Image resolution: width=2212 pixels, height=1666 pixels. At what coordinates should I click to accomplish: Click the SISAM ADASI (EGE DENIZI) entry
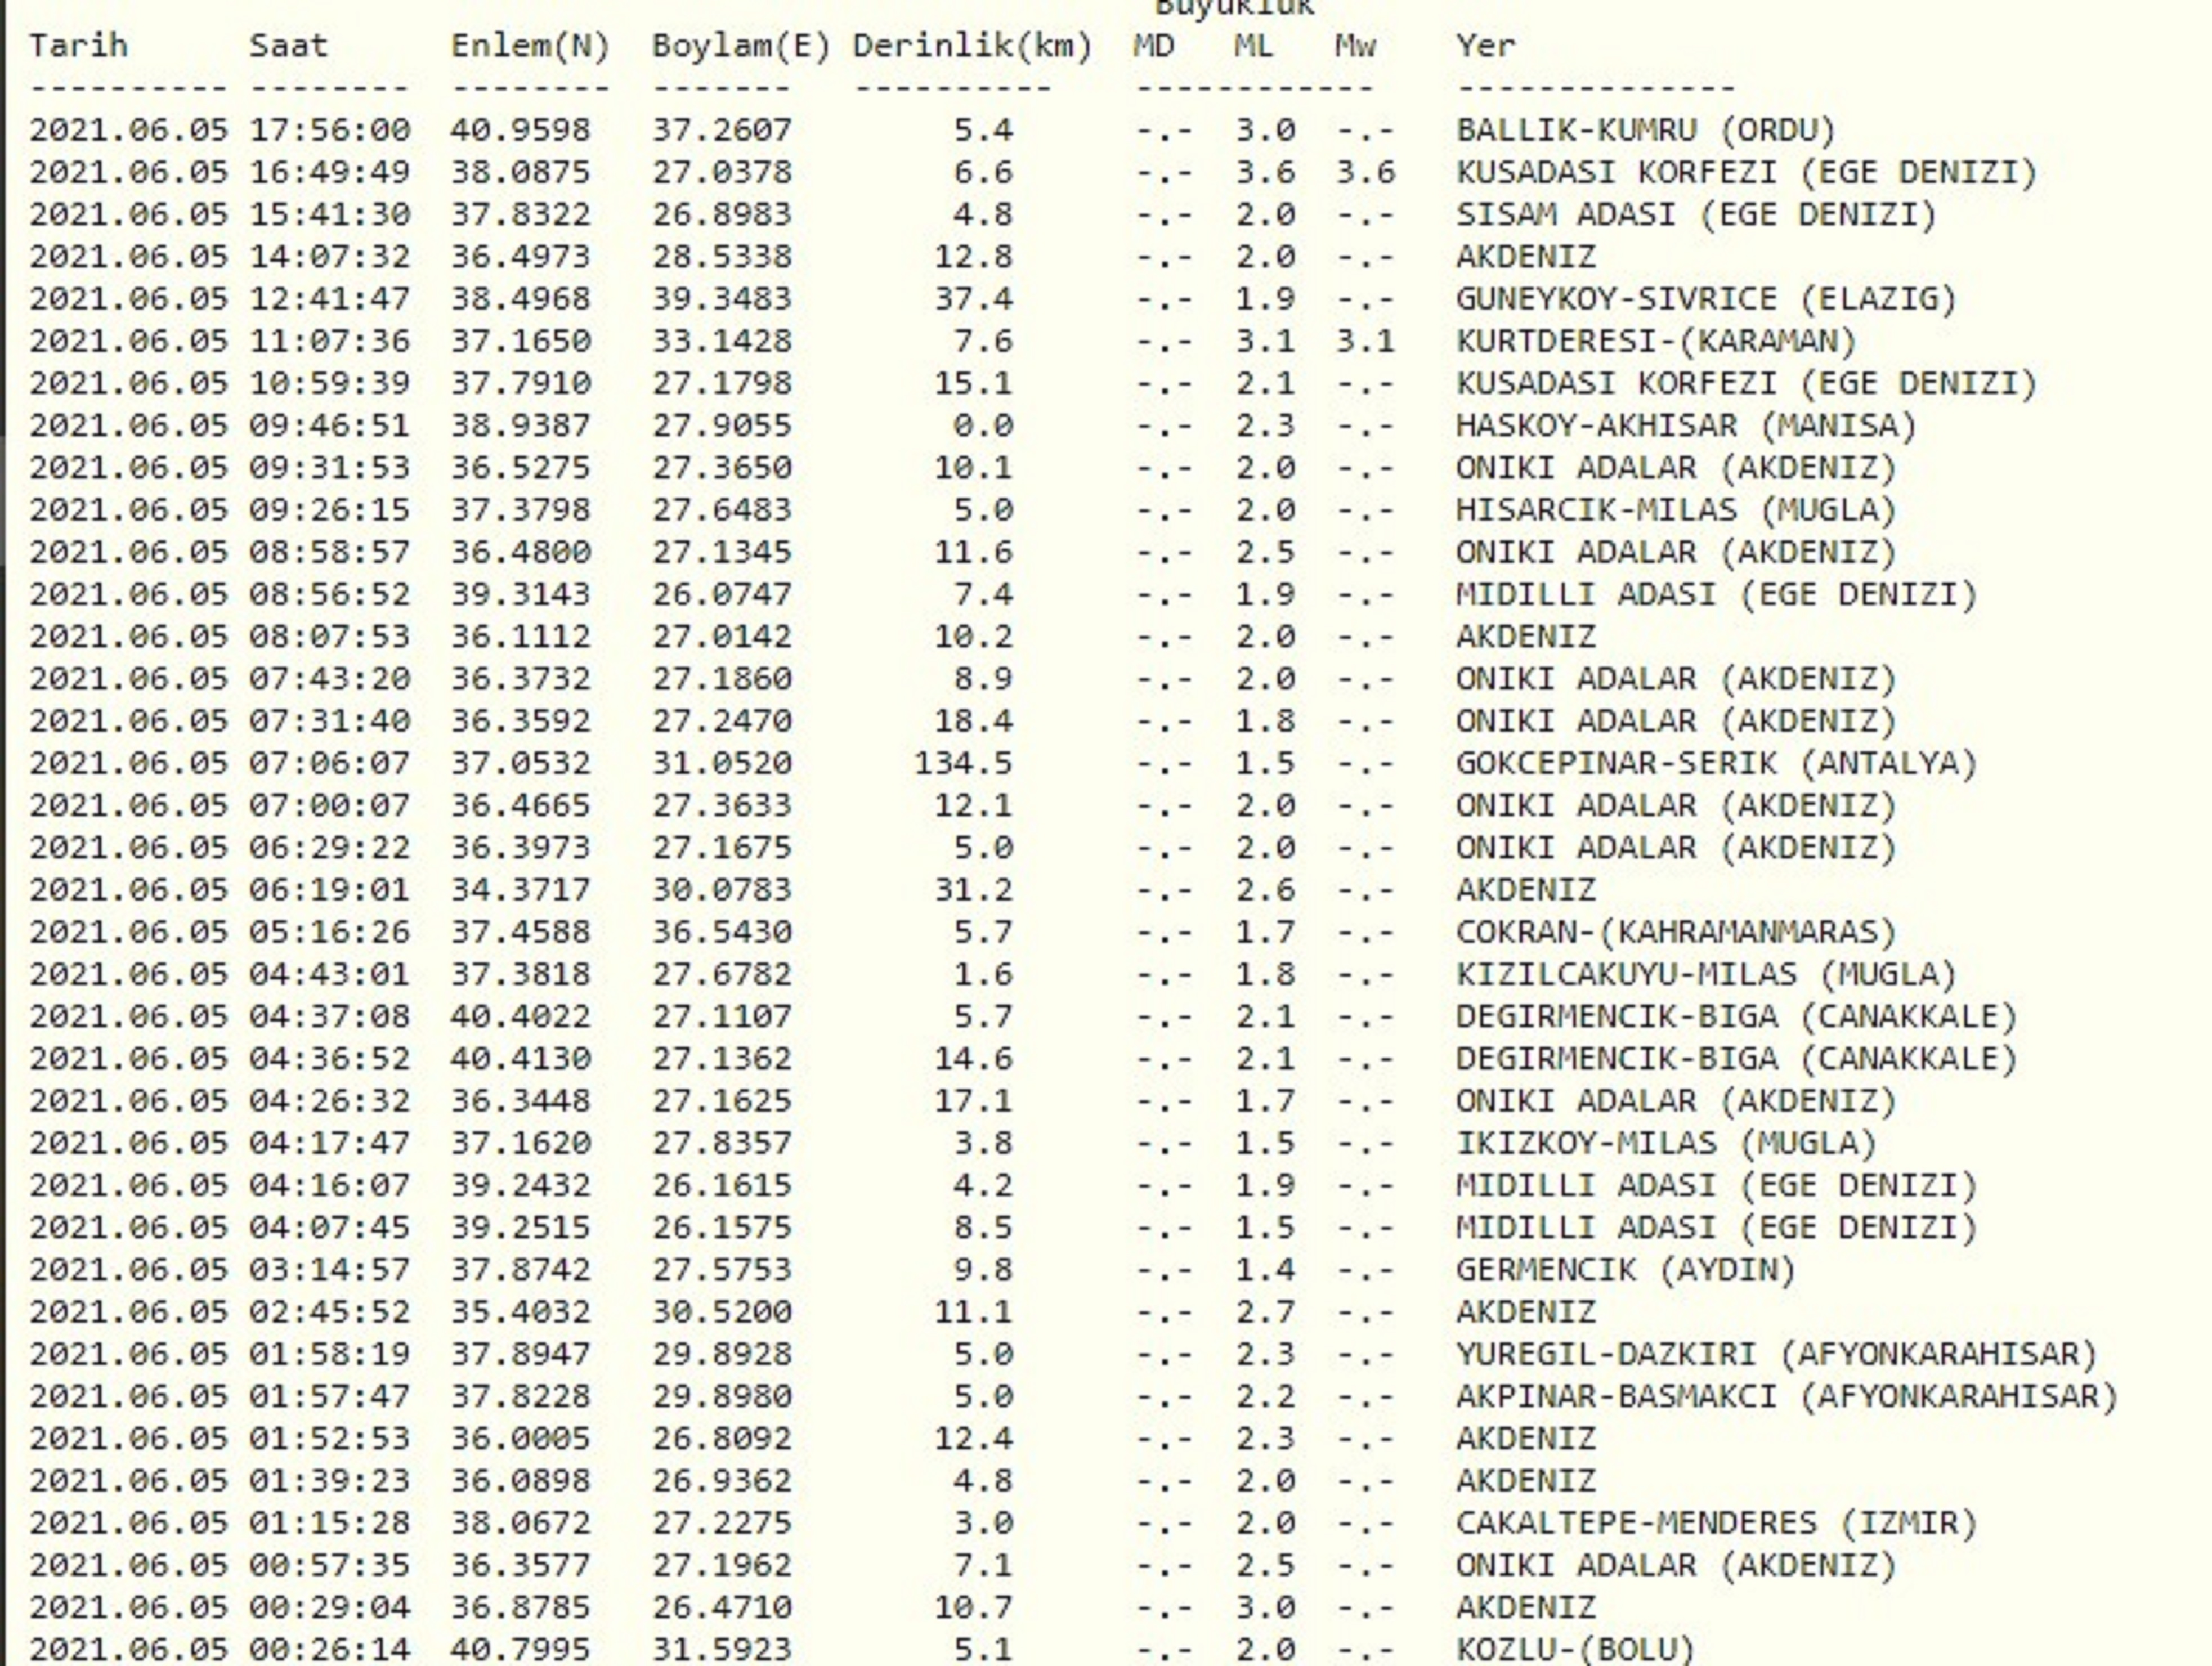[1696, 214]
